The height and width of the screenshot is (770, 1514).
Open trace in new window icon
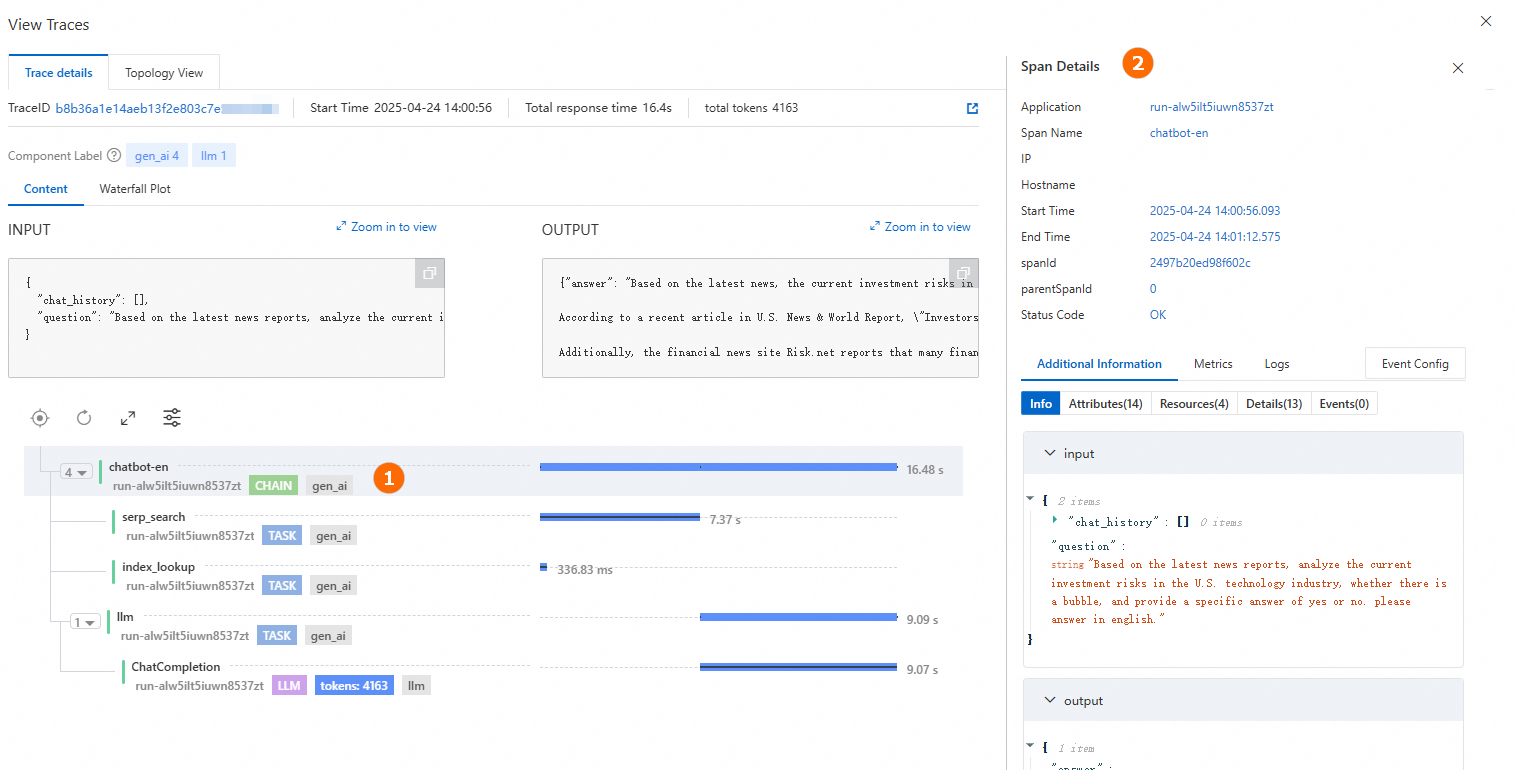coord(972,108)
